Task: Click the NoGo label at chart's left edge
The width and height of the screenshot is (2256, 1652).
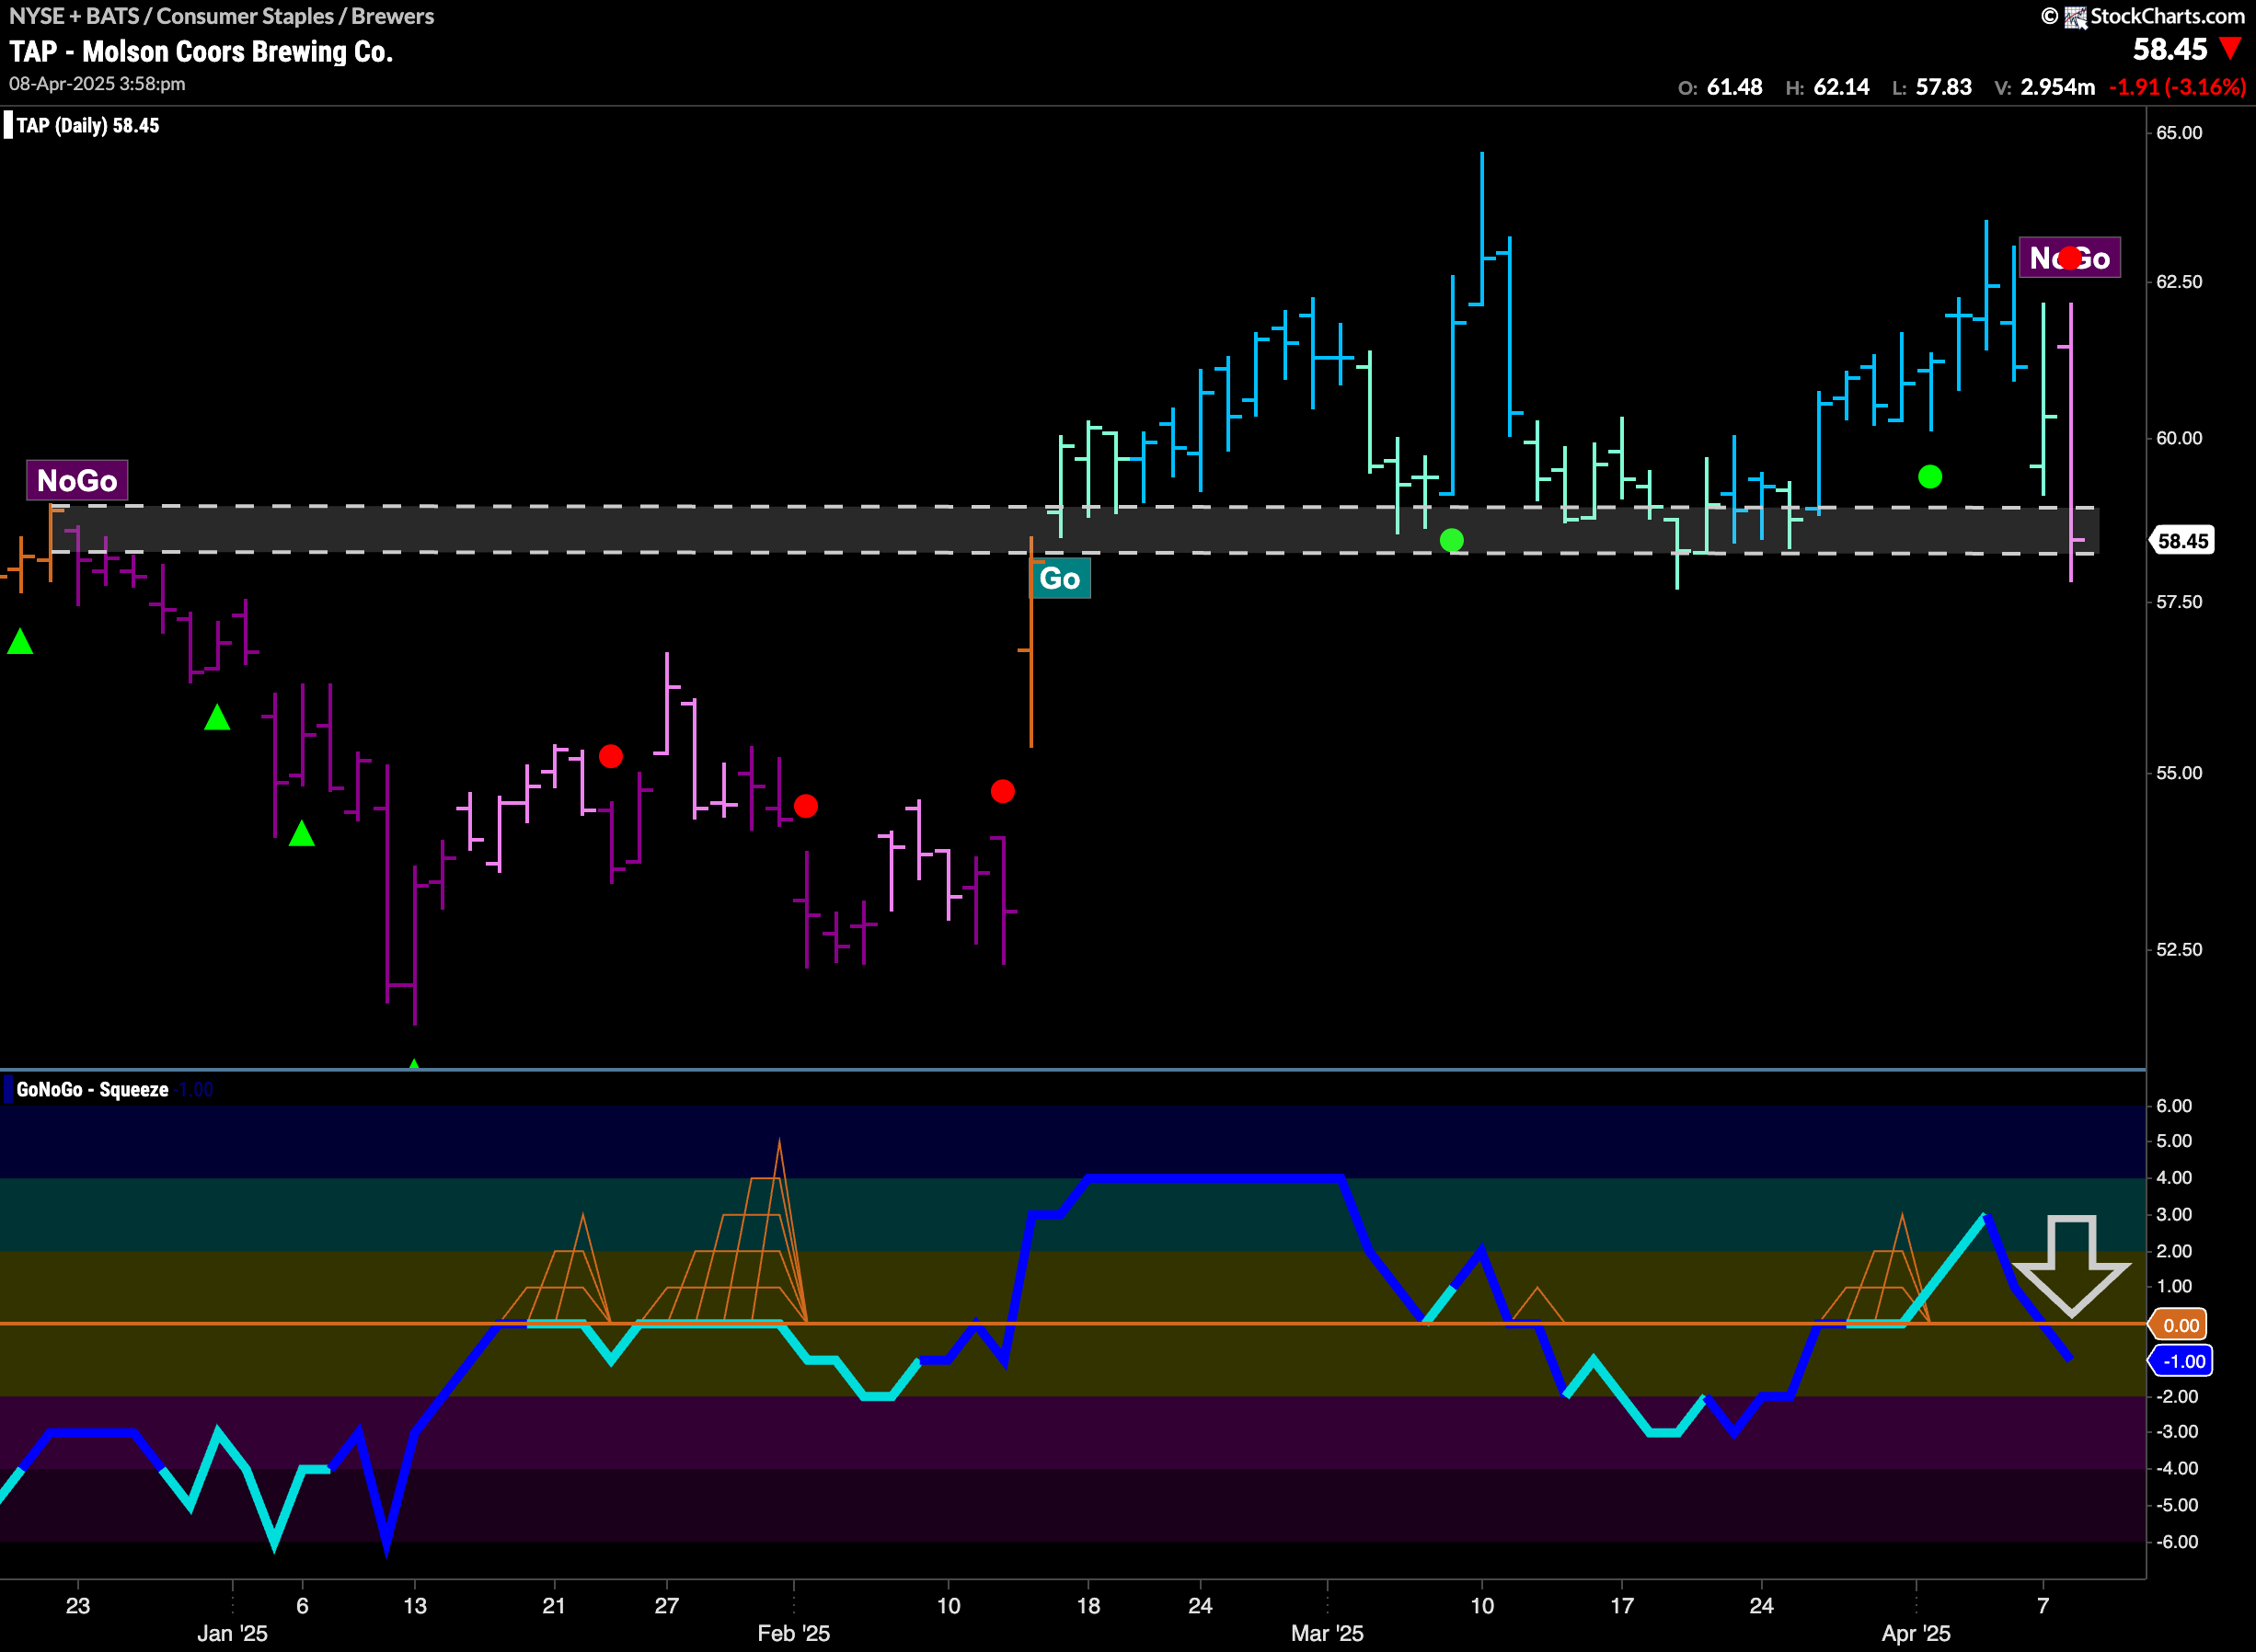Action: (77, 481)
